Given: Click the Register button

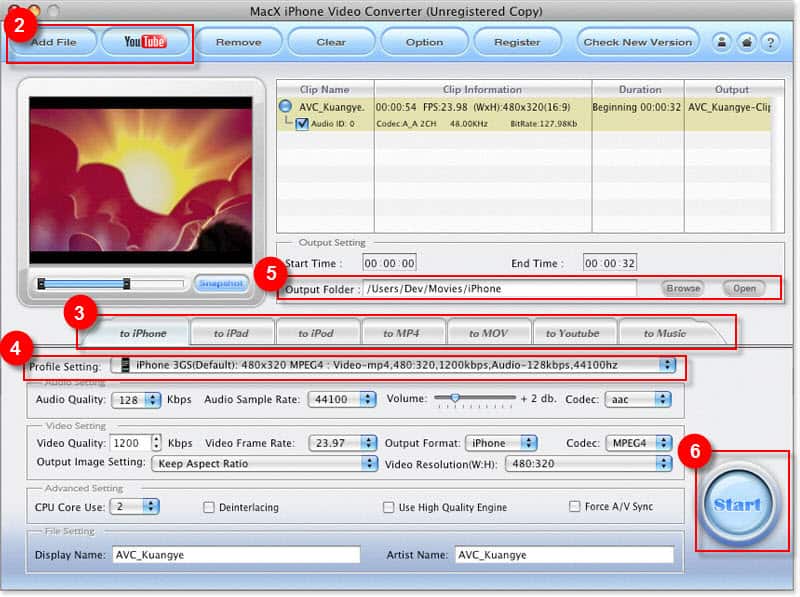Looking at the screenshot, I should pyautogui.click(x=517, y=42).
